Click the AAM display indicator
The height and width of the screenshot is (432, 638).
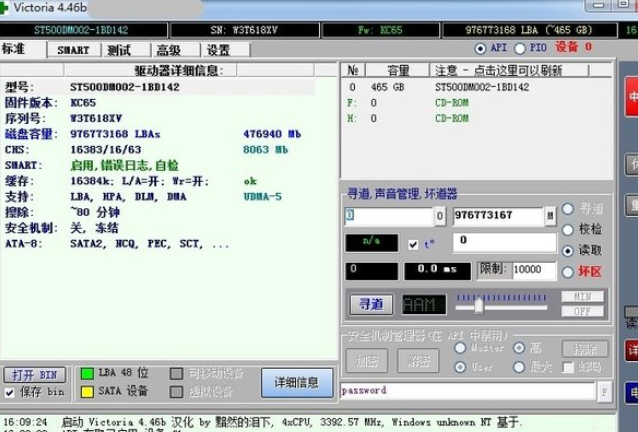tap(424, 304)
